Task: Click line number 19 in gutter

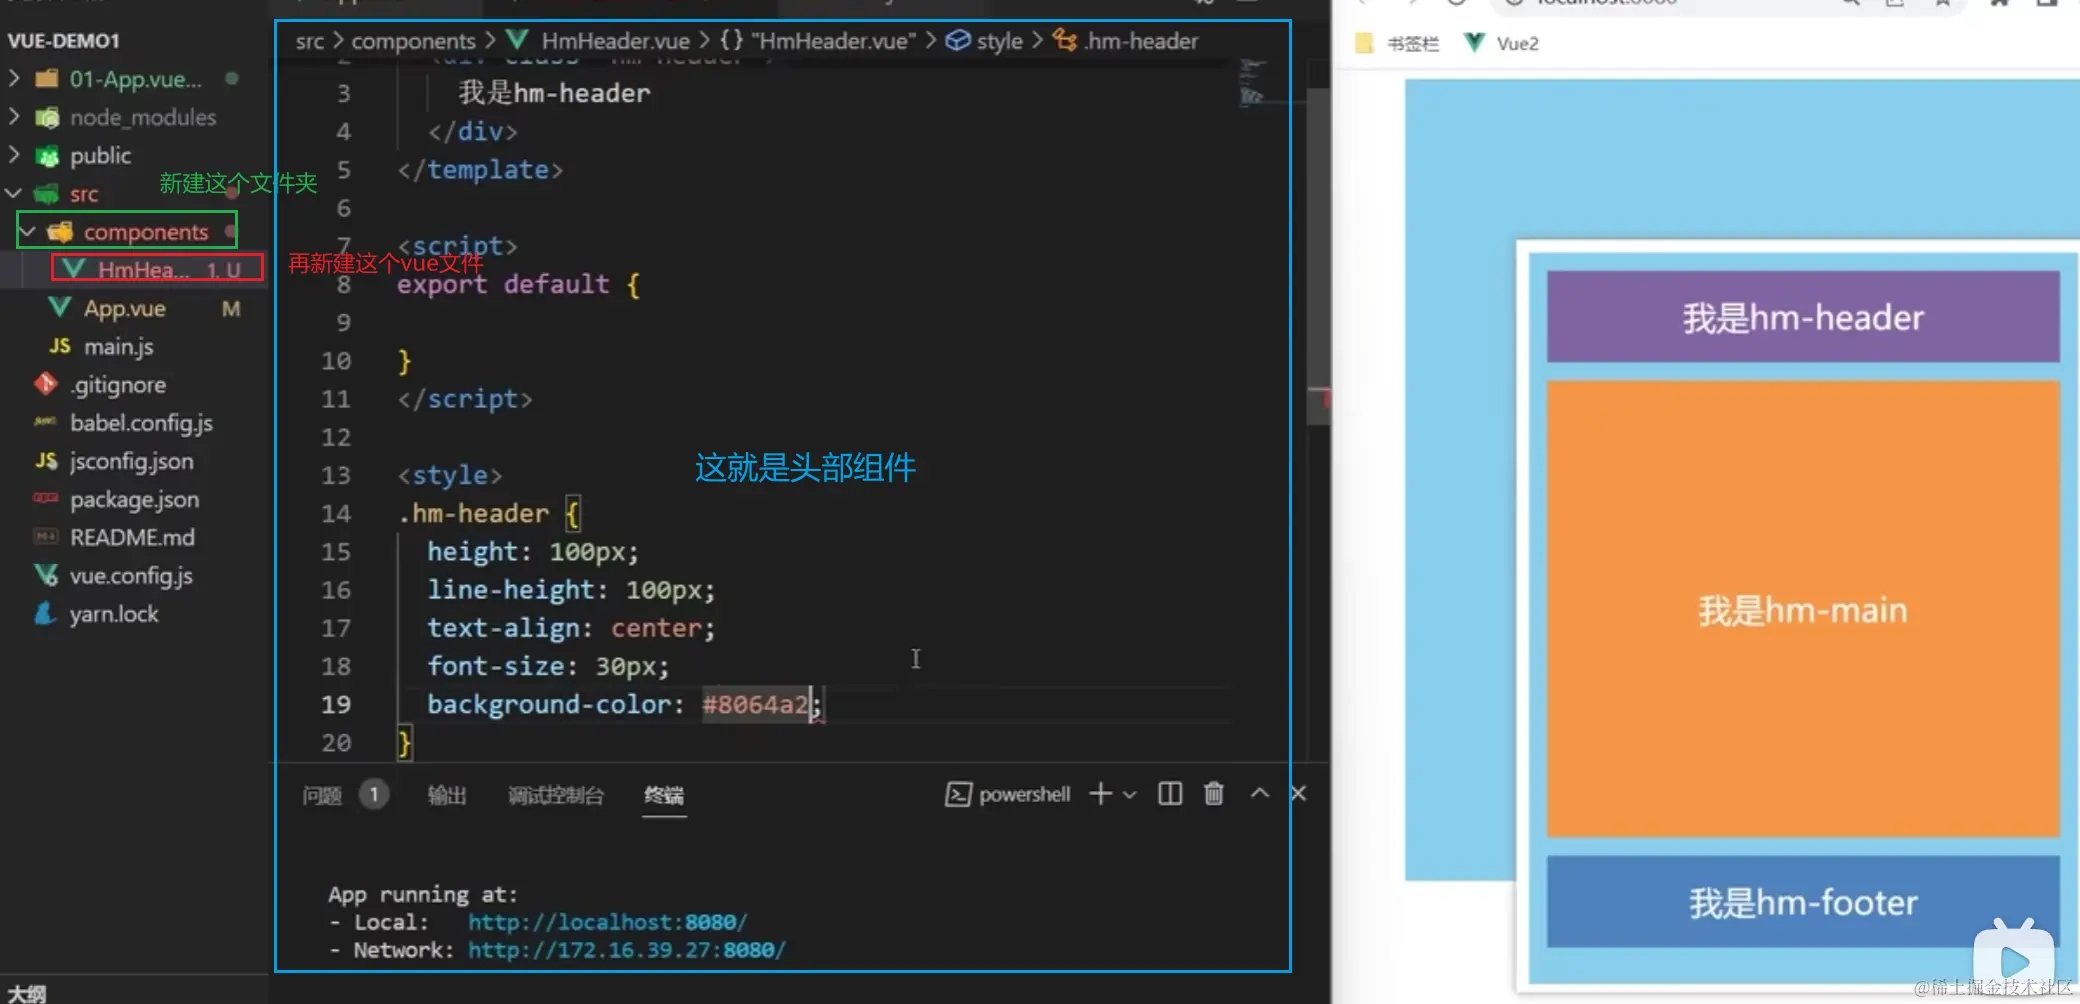Action: click(x=336, y=705)
